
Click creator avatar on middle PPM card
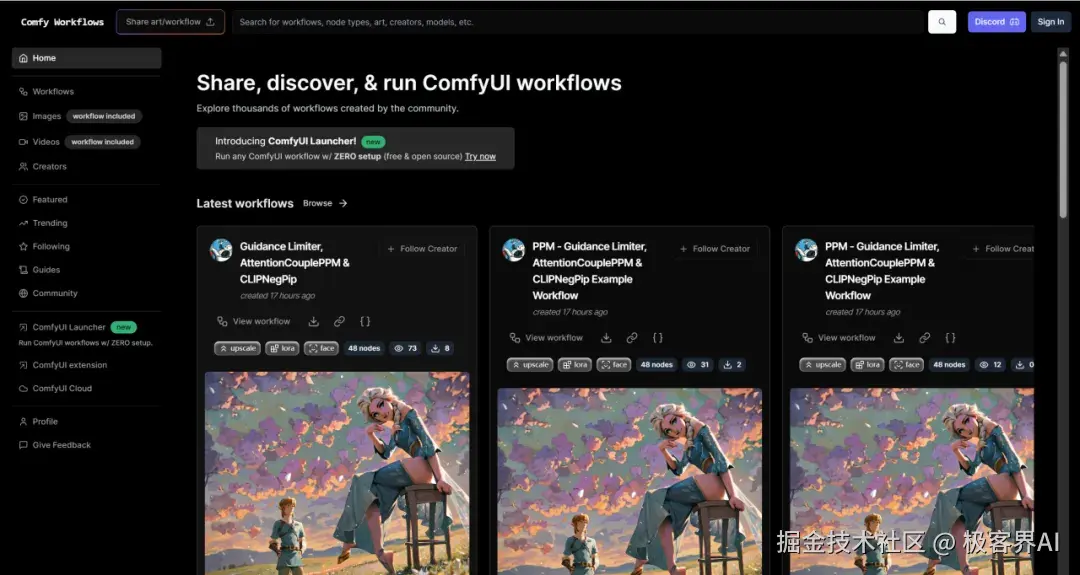tap(514, 250)
